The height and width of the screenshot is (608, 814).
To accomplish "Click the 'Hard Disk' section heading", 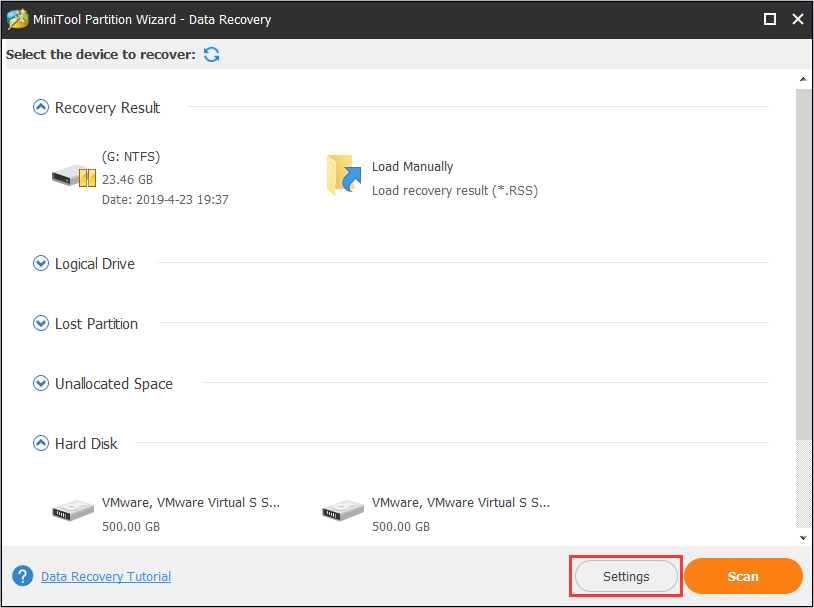I will (86, 444).
